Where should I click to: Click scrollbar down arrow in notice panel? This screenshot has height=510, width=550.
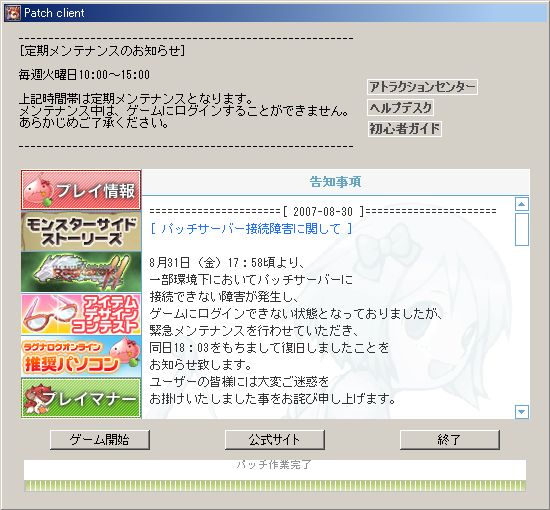point(522,412)
